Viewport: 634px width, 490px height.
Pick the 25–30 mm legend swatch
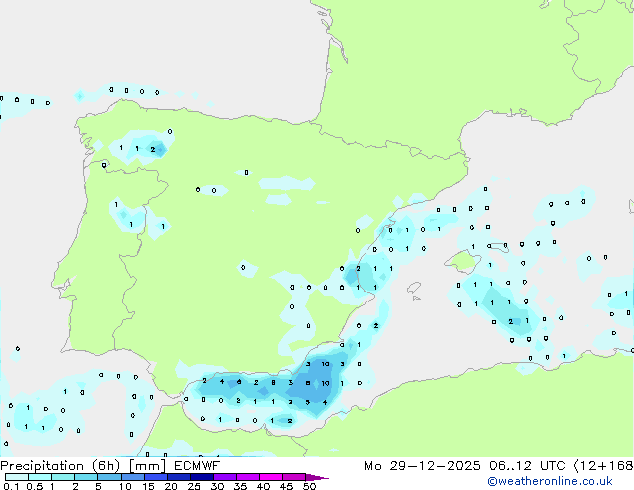point(202,477)
